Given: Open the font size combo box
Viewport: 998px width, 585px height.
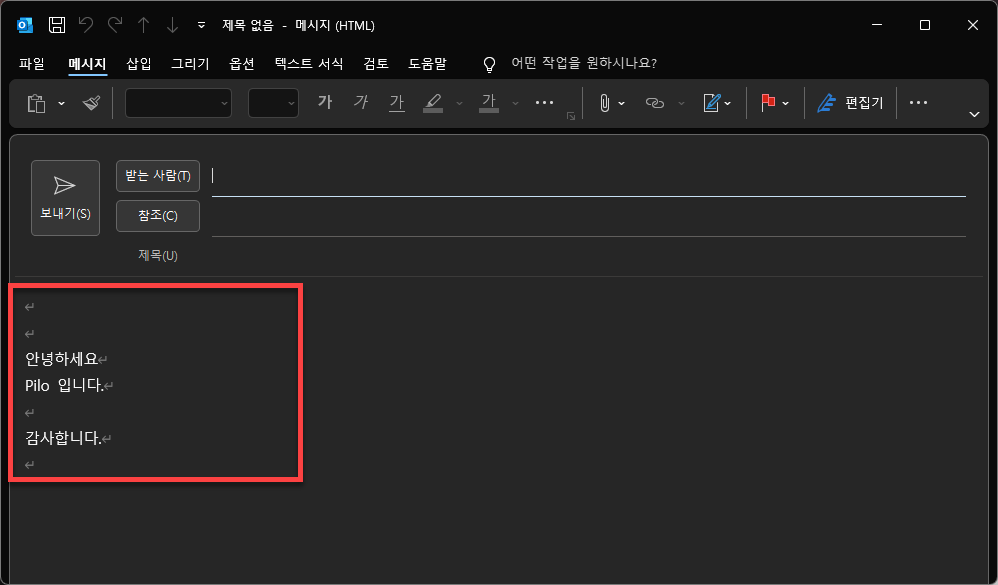Looking at the screenshot, I should pyautogui.click(x=273, y=103).
